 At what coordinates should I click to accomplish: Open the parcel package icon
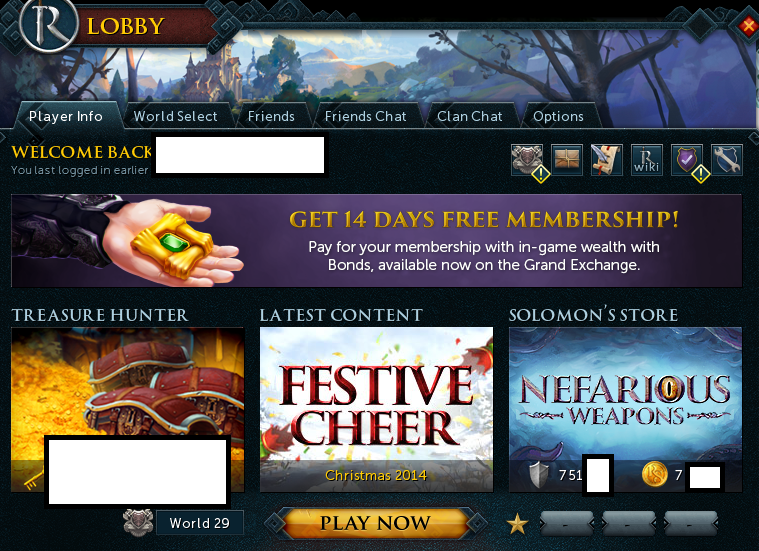pyautogui.click(x=567, y=159)
